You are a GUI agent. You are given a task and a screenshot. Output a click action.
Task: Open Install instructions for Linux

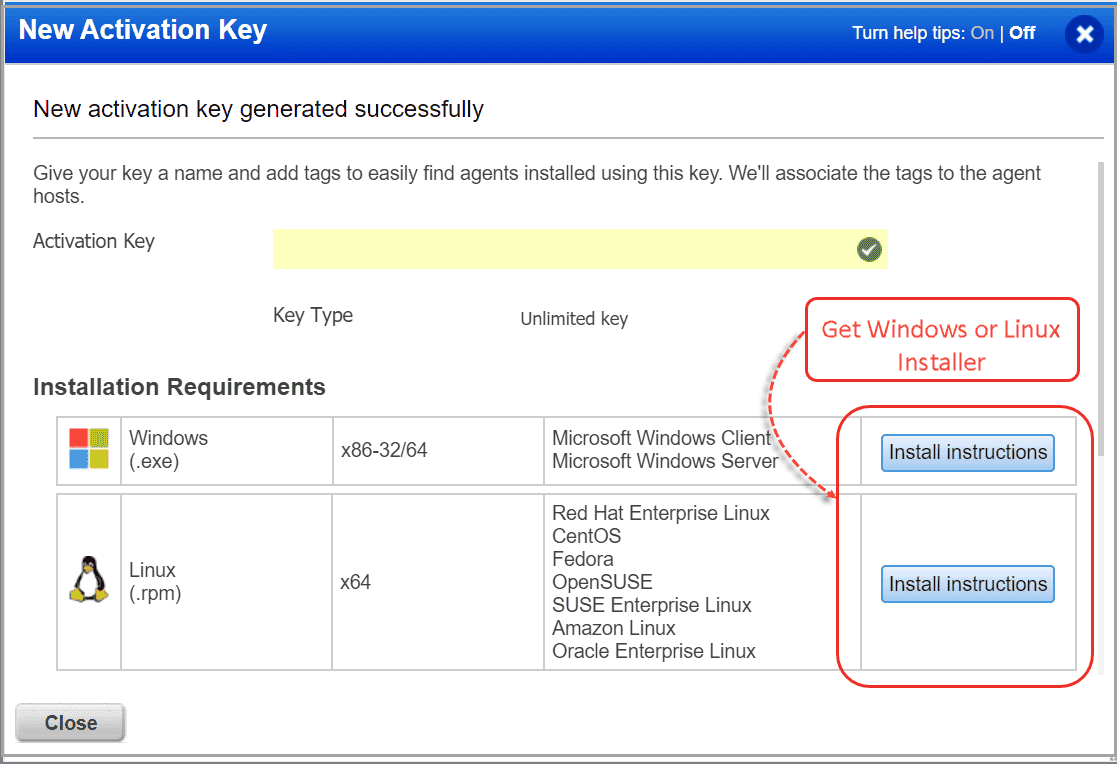coord(967,584)
